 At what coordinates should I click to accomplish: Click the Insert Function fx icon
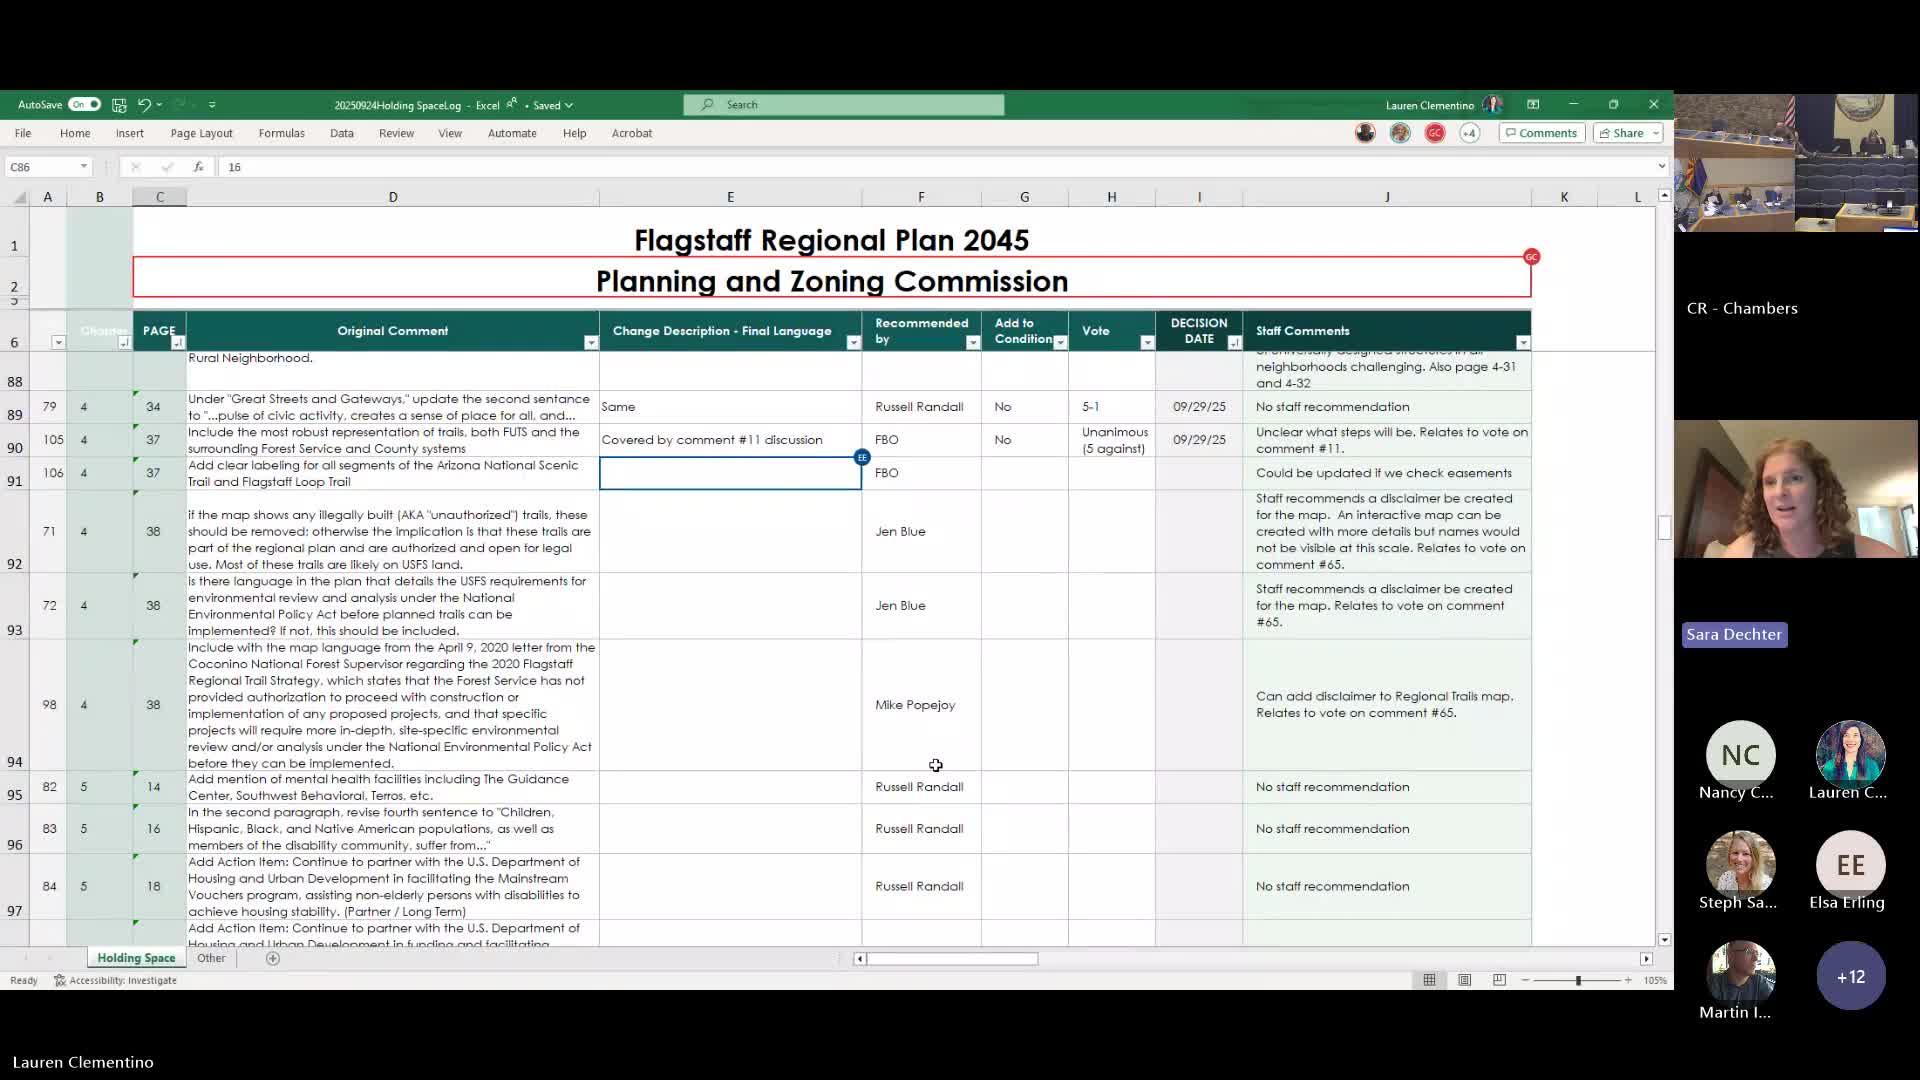click(199, 167)
